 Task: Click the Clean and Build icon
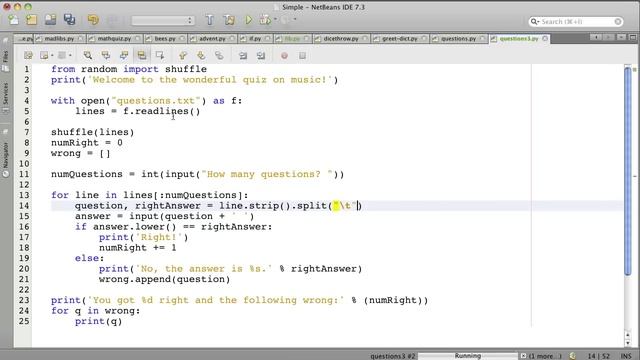click(x=229, y=20)
